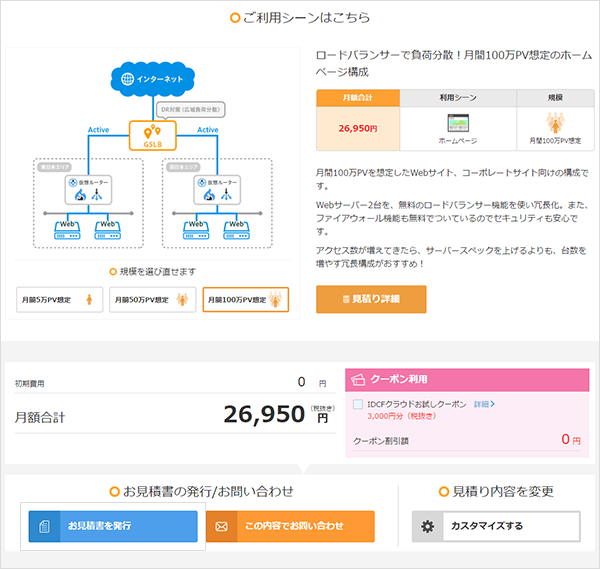
Task: Click the 月額合計 price cell 26,950円
Action: pos(358,129)
